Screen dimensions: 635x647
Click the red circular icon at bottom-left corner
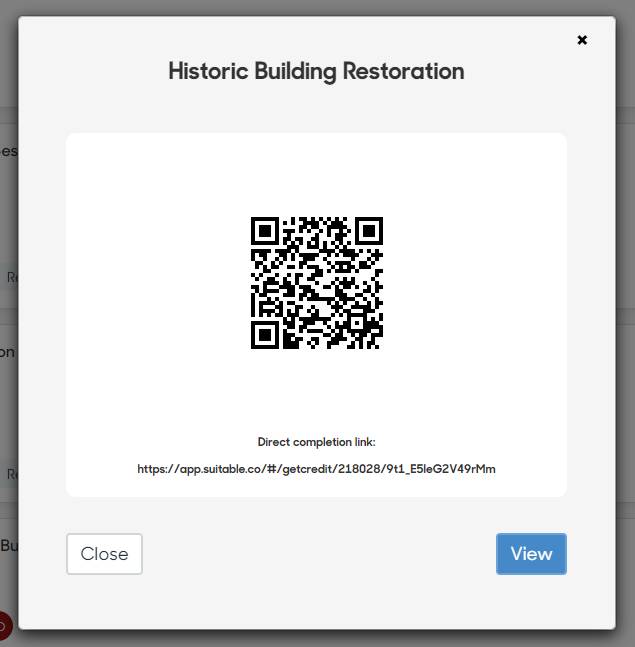[x=3, y=627]
